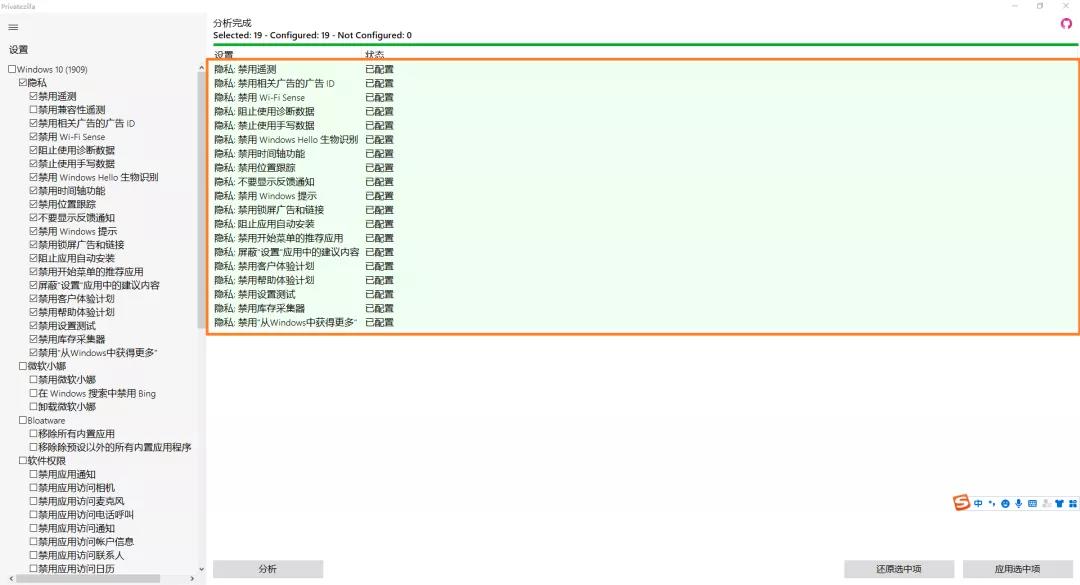Toggle the 隐私 category checkbox in the tree
The width and height of the screenshot is (1080, 585).
click(23, 83)
